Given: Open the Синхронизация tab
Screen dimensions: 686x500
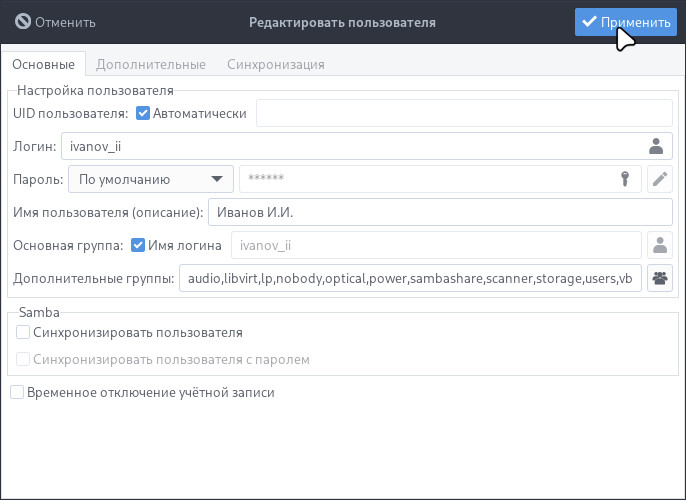Looking at the screenshot, I should click(x=276, y=64).
